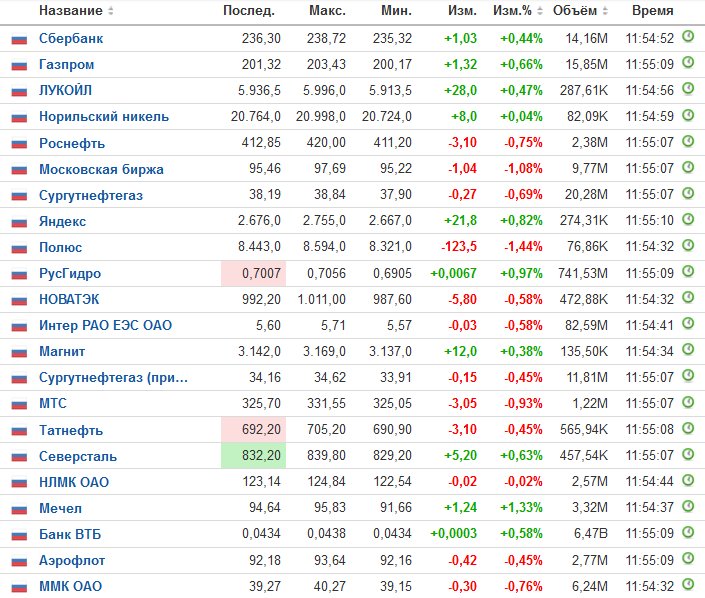Open the НОВАТЭК stock link
This screenshot has height=598, width=705.
click(69, 299)
